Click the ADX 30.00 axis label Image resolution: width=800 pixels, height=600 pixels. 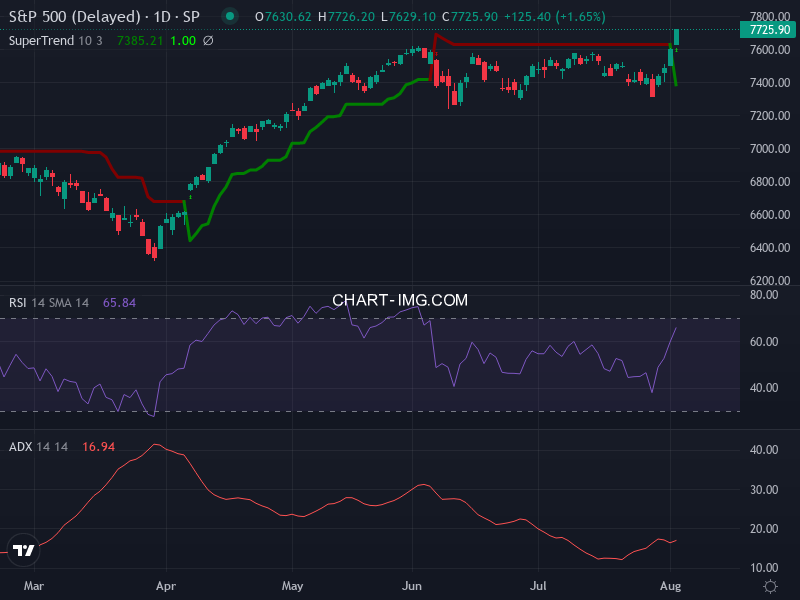click(764, 490)
